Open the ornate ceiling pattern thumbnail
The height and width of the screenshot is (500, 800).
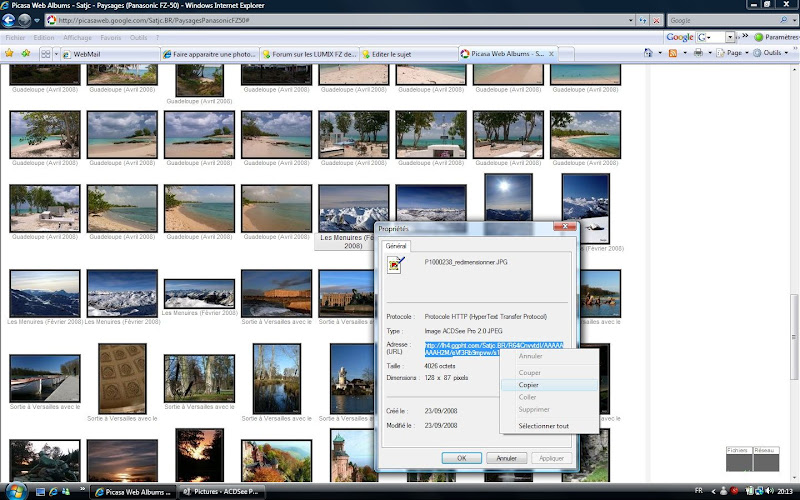click(122, 379)
